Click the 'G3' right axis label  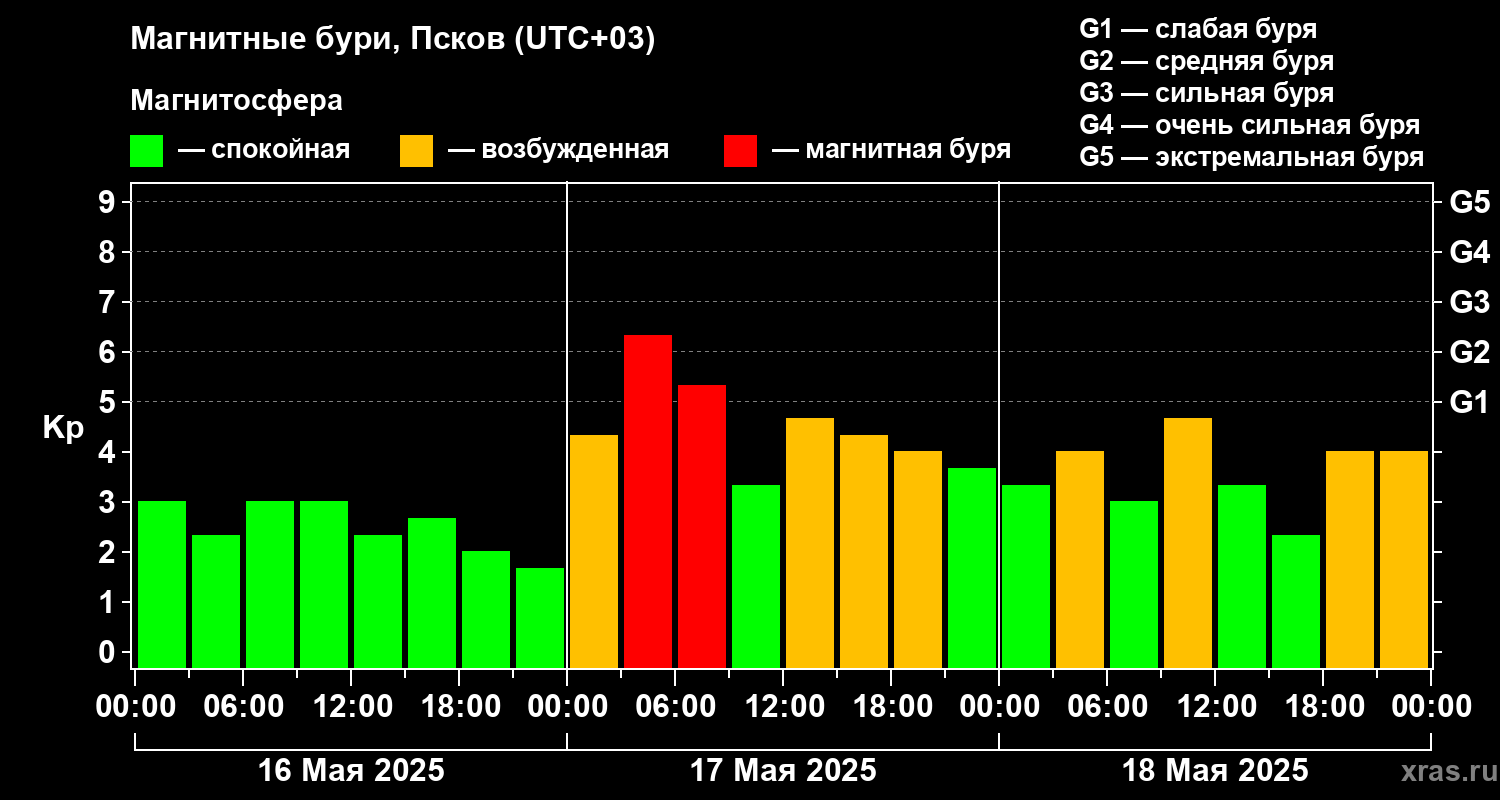(1470, 302)
